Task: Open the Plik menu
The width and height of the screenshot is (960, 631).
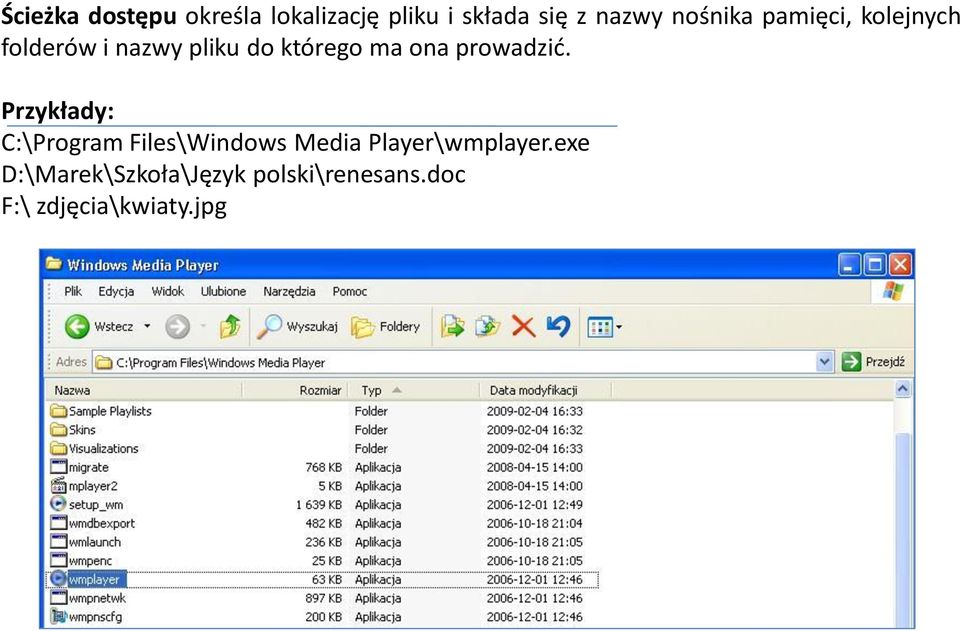Action: coord(73,291)
